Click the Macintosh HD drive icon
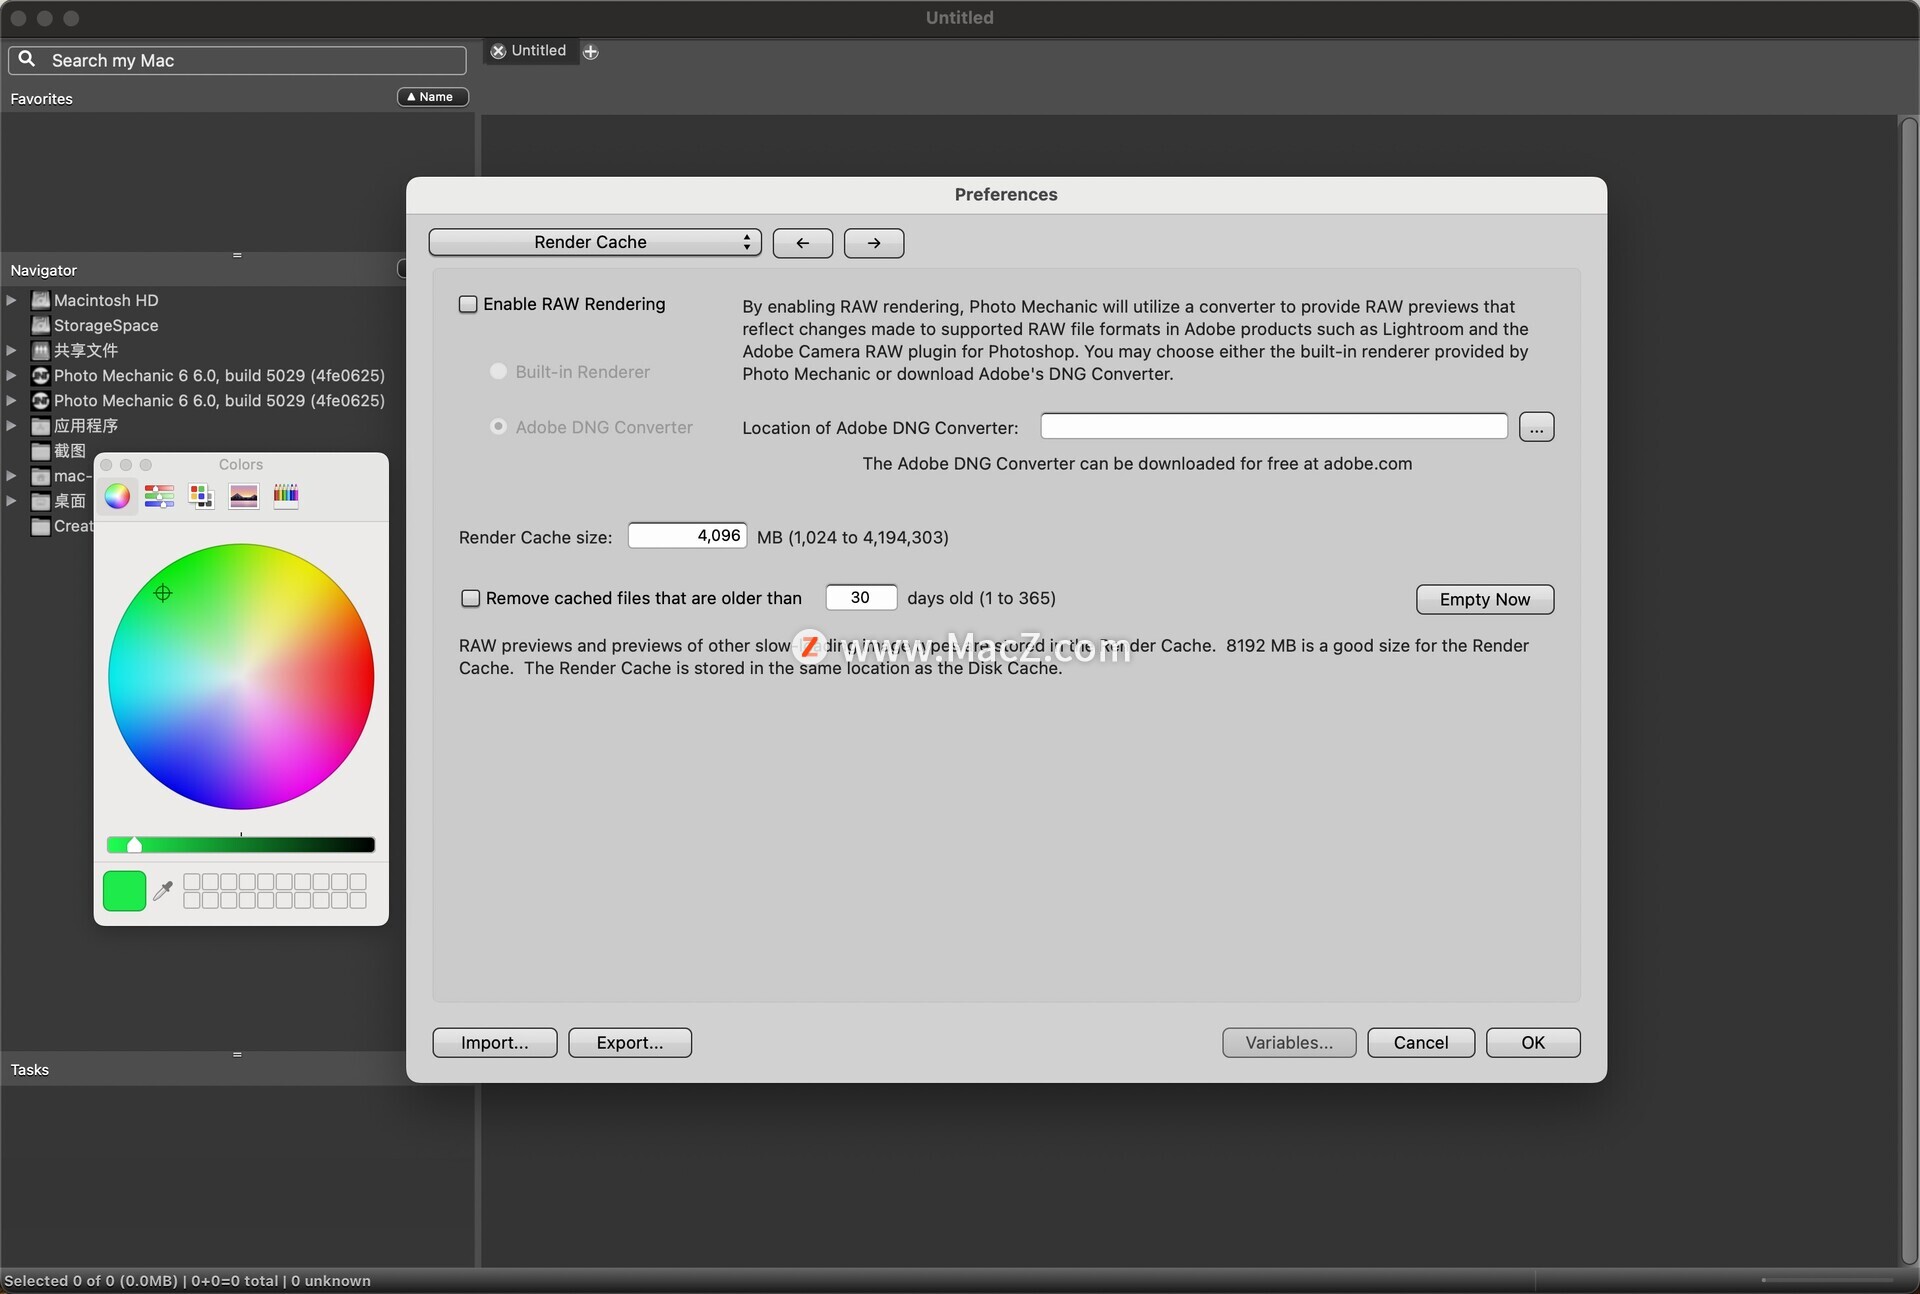This screenshot has width=1920, height=1294. pos(41,300)
